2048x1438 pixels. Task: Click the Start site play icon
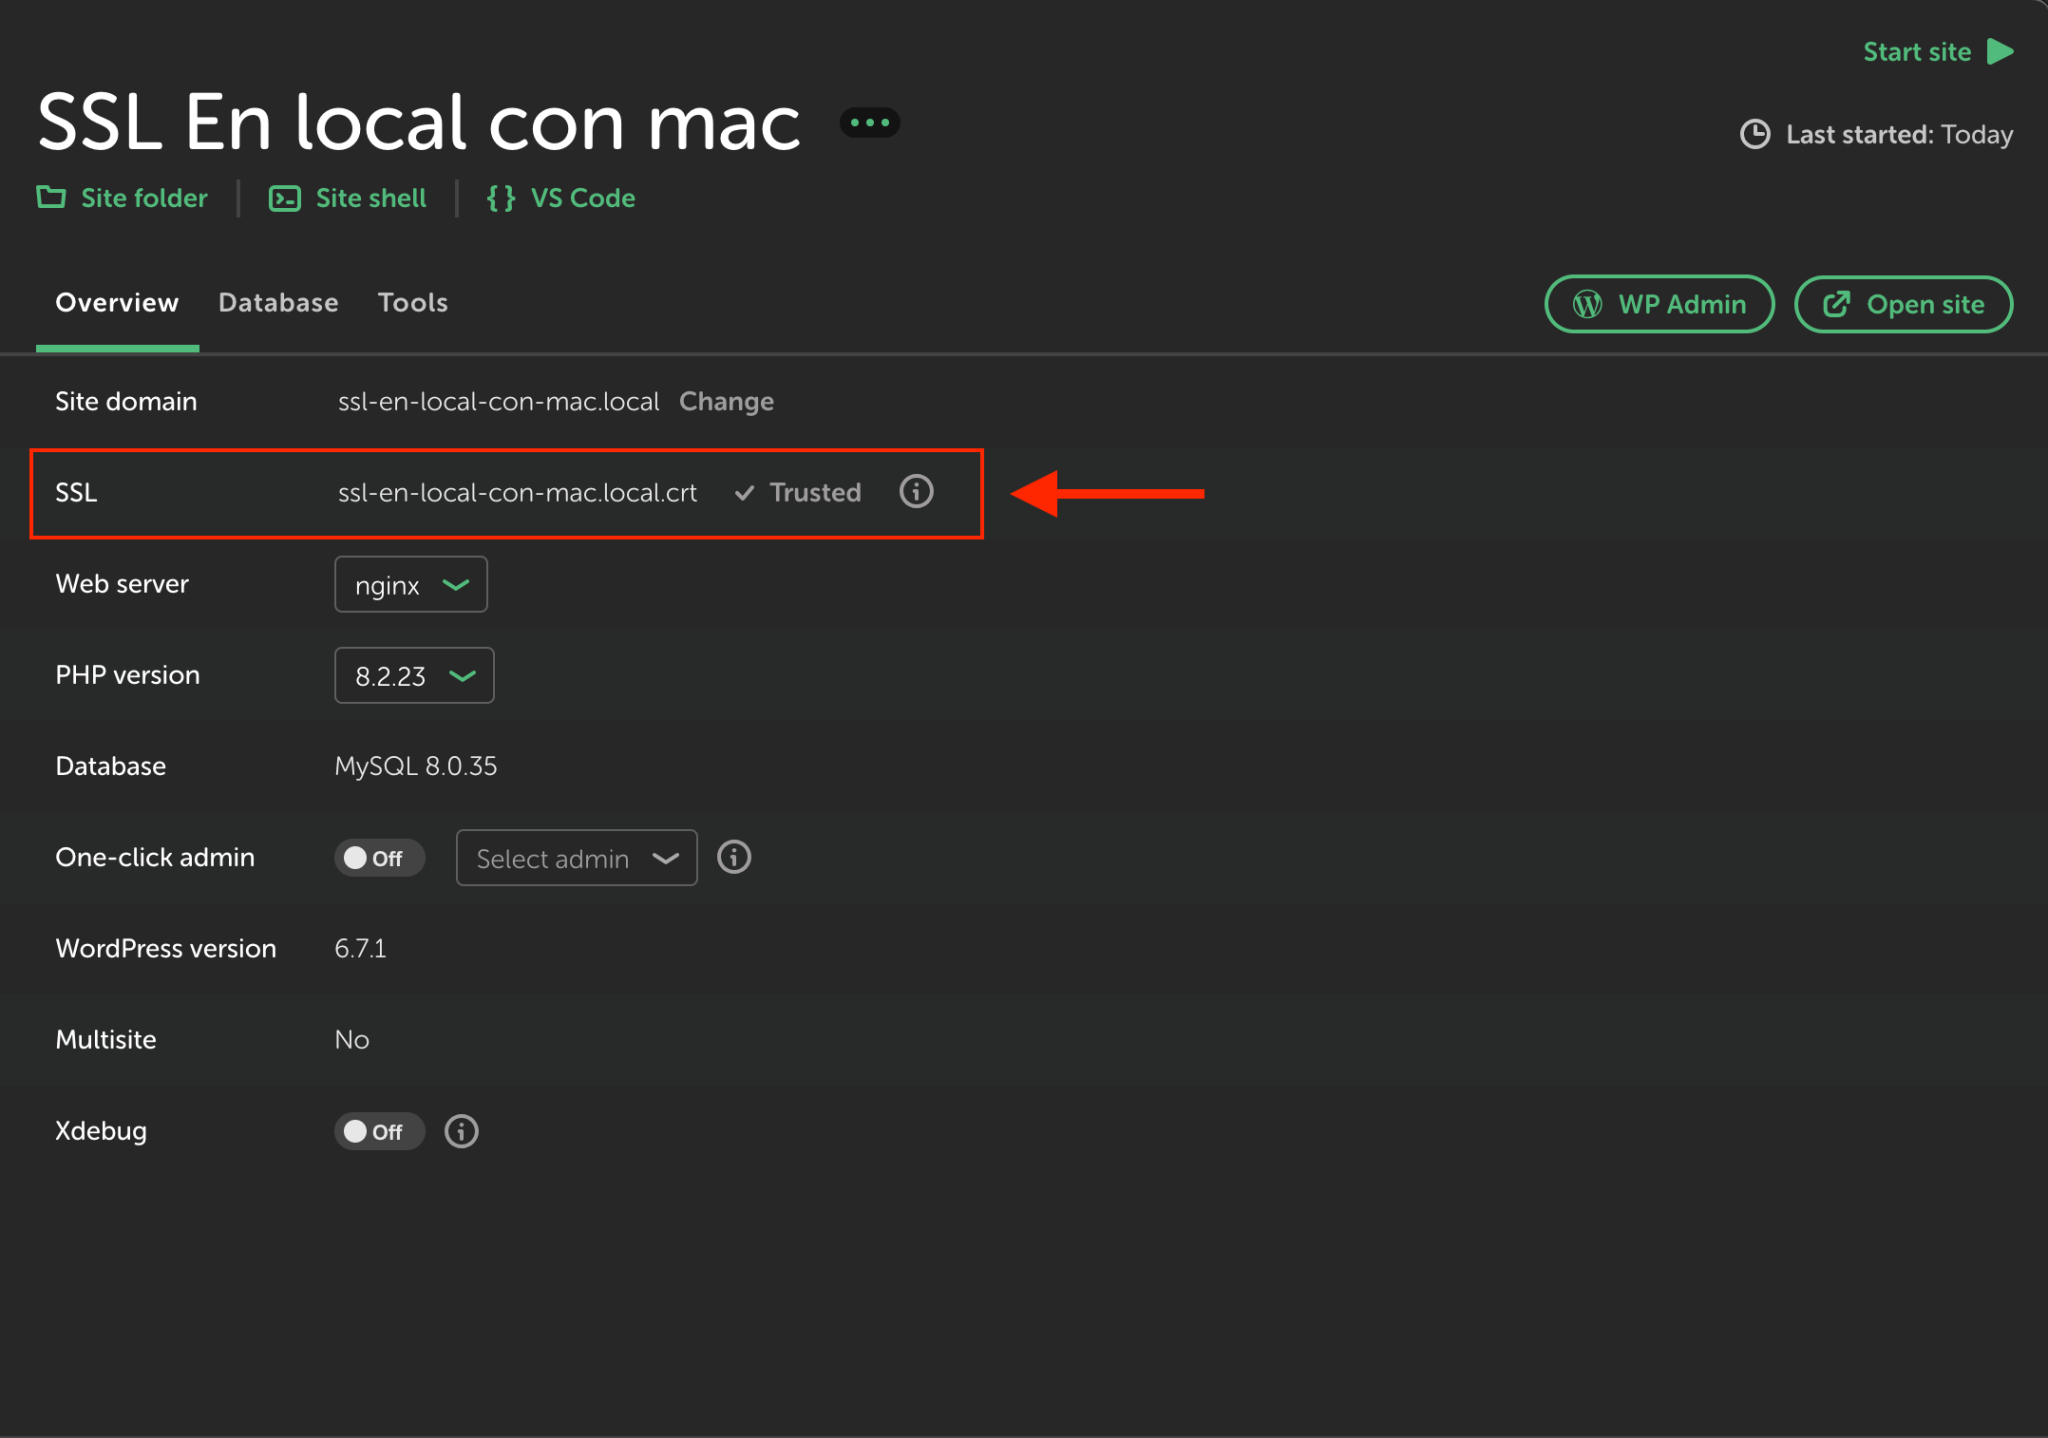(x=1999, y=51)
